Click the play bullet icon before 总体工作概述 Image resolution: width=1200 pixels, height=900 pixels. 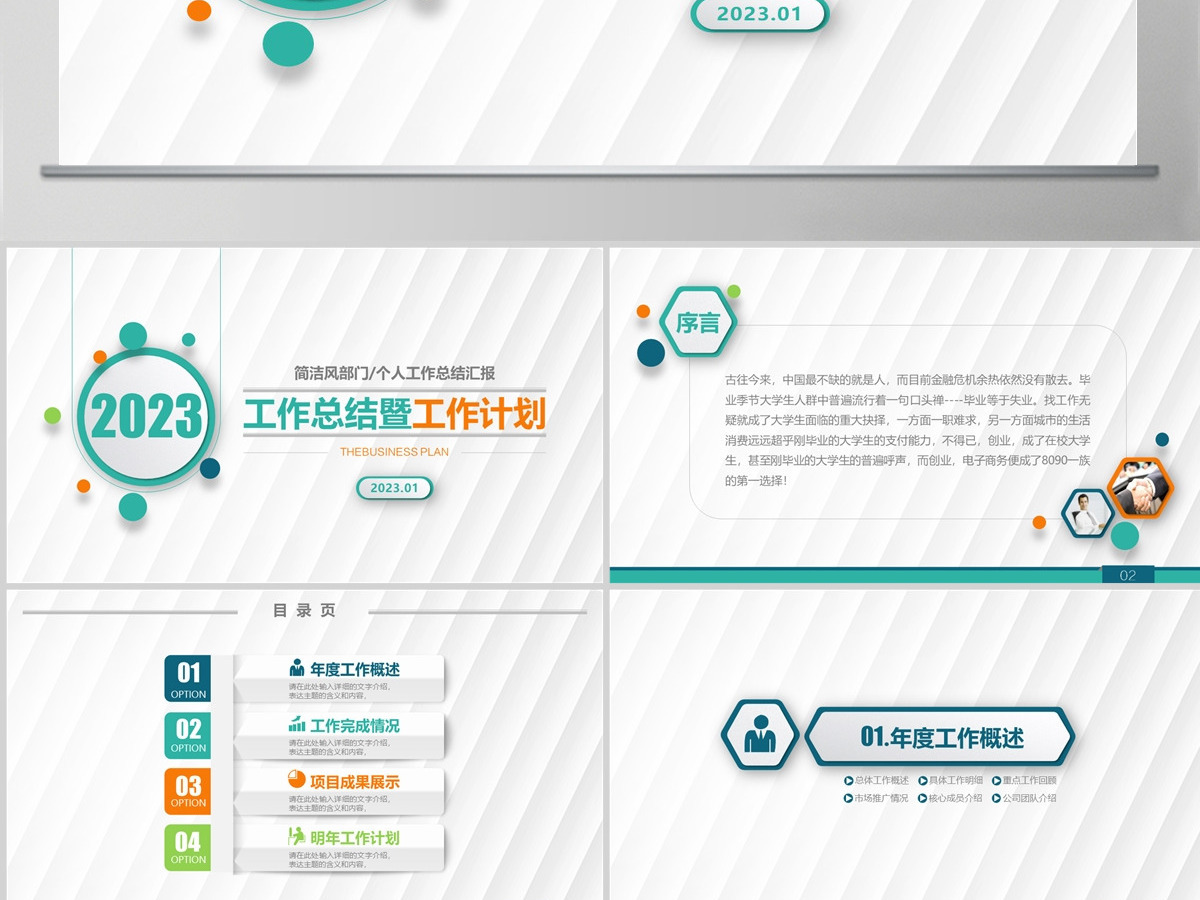click(849, 780)
